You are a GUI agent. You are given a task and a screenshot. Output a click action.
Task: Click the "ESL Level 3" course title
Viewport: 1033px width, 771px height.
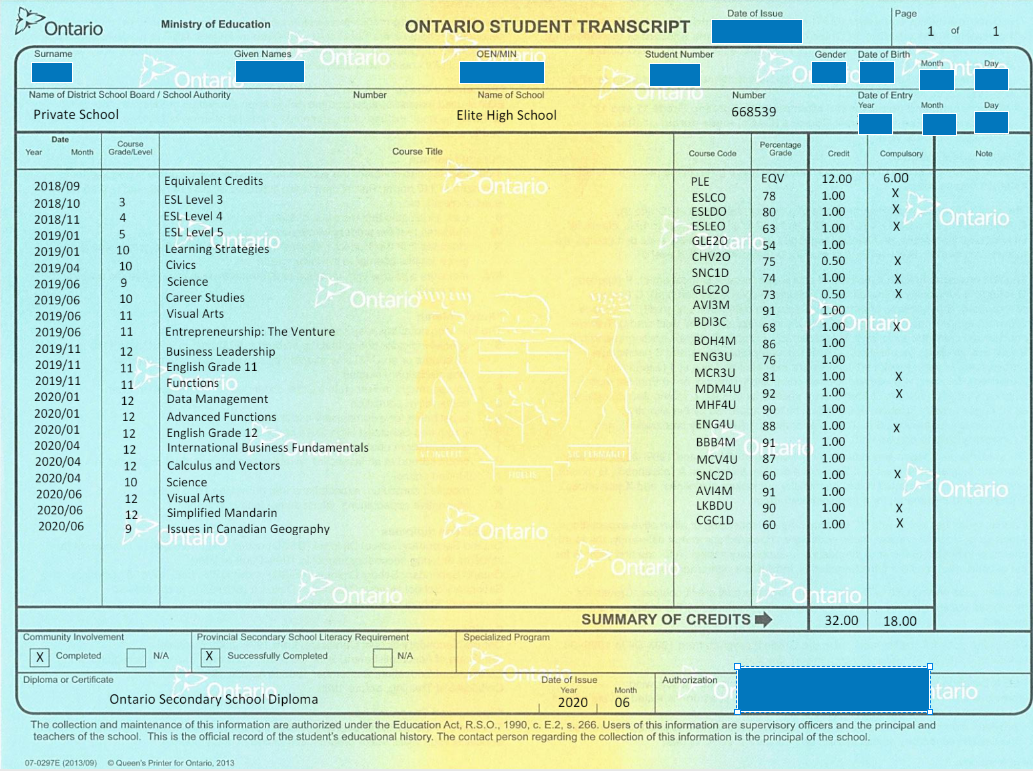[x=194, y=200]
